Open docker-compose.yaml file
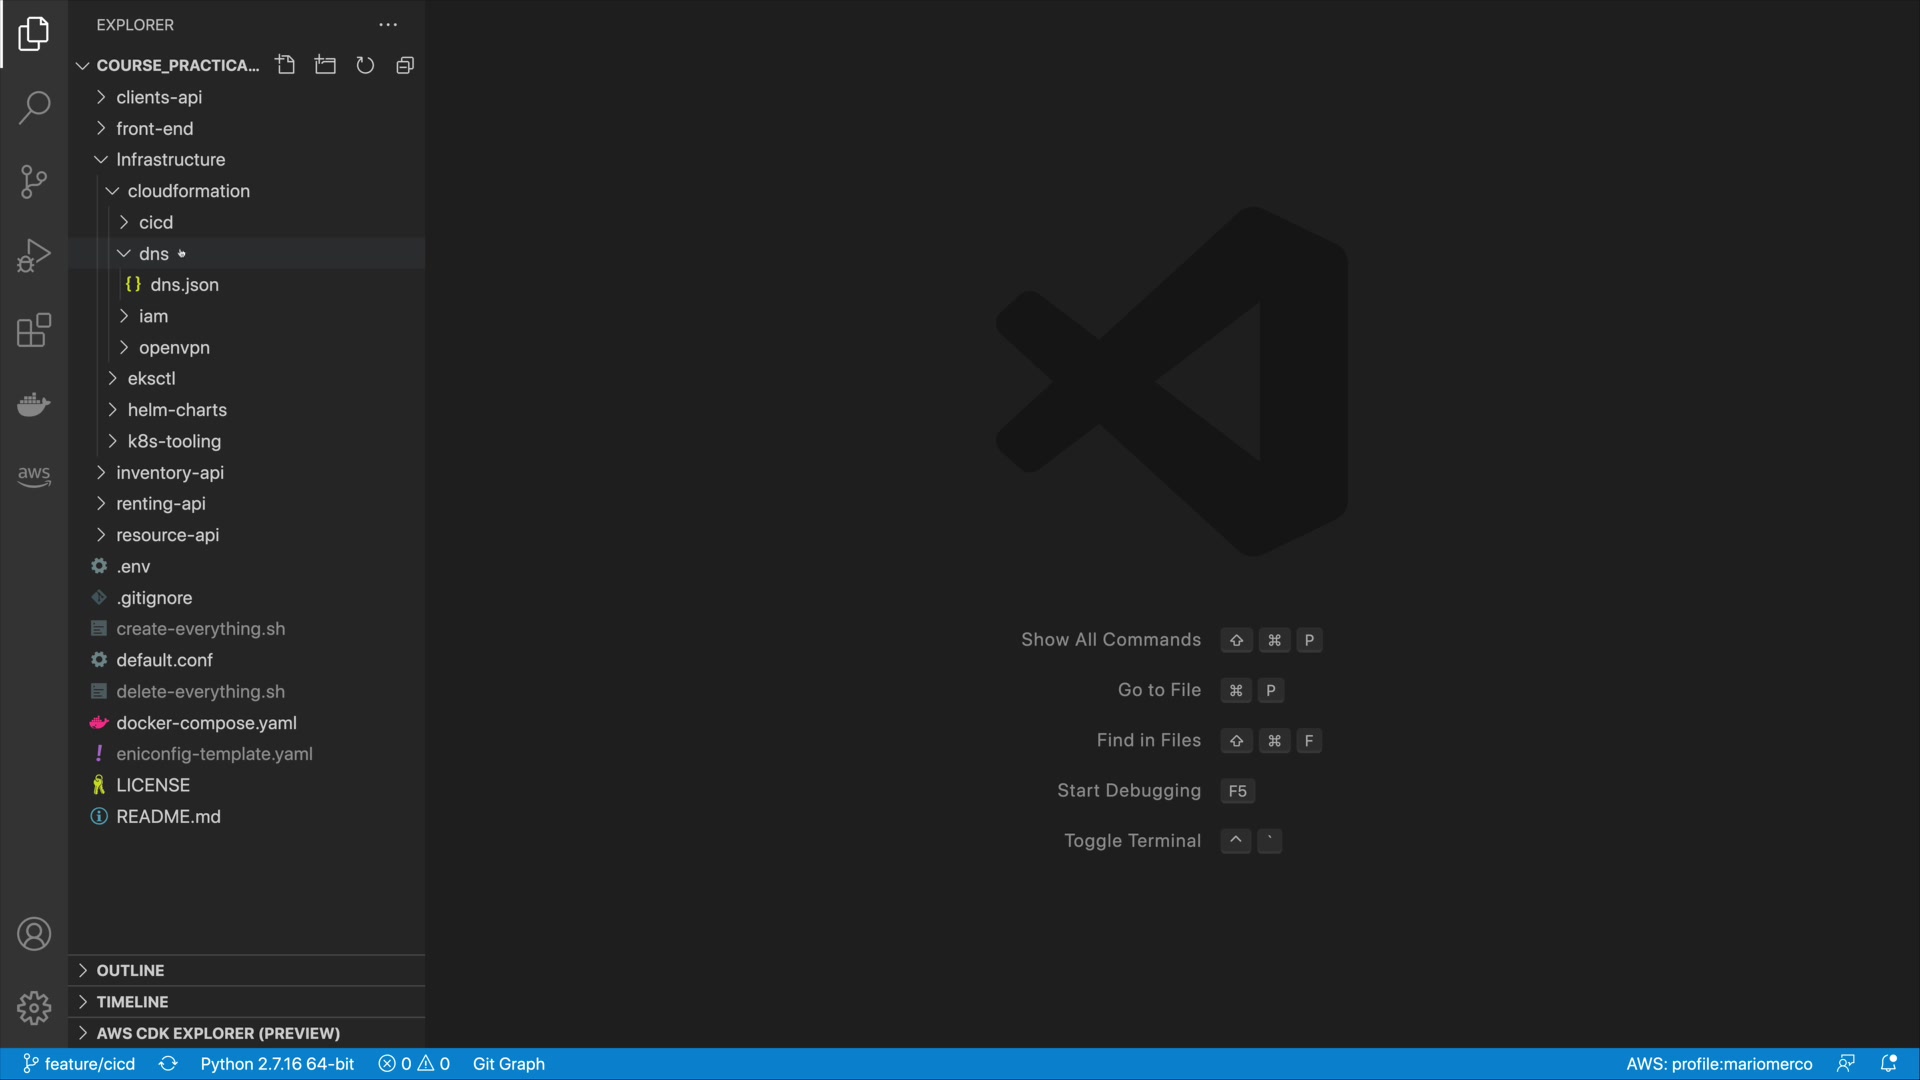The width and height of the screenshot is (1920, 1080). click(206, 723)
